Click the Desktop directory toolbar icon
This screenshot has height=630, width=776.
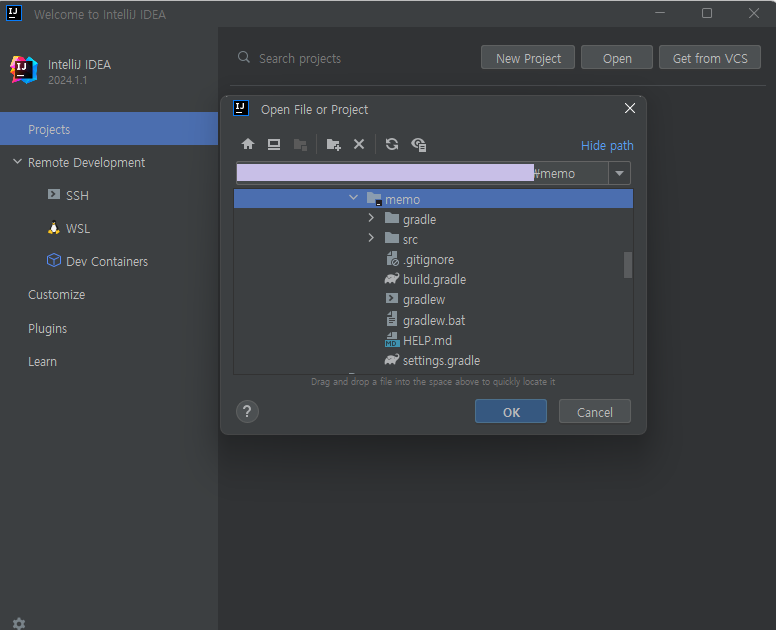coord(274,144)
